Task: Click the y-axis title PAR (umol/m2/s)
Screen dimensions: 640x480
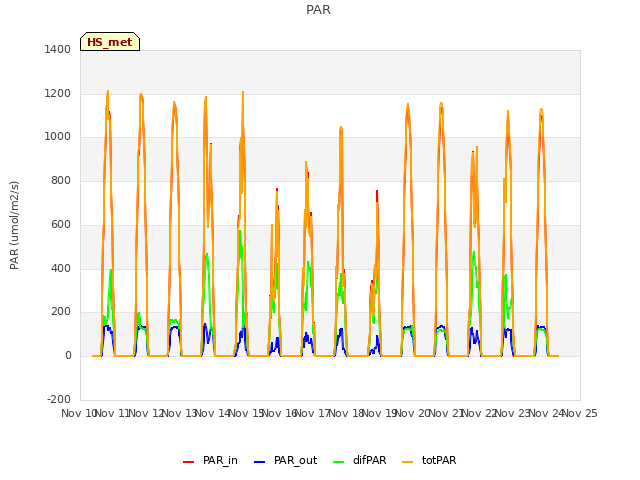Action: click(x=14, y=225)
